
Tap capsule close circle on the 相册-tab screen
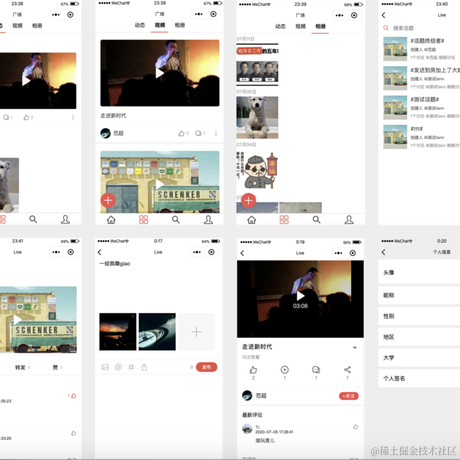click(x=354, y=15)
